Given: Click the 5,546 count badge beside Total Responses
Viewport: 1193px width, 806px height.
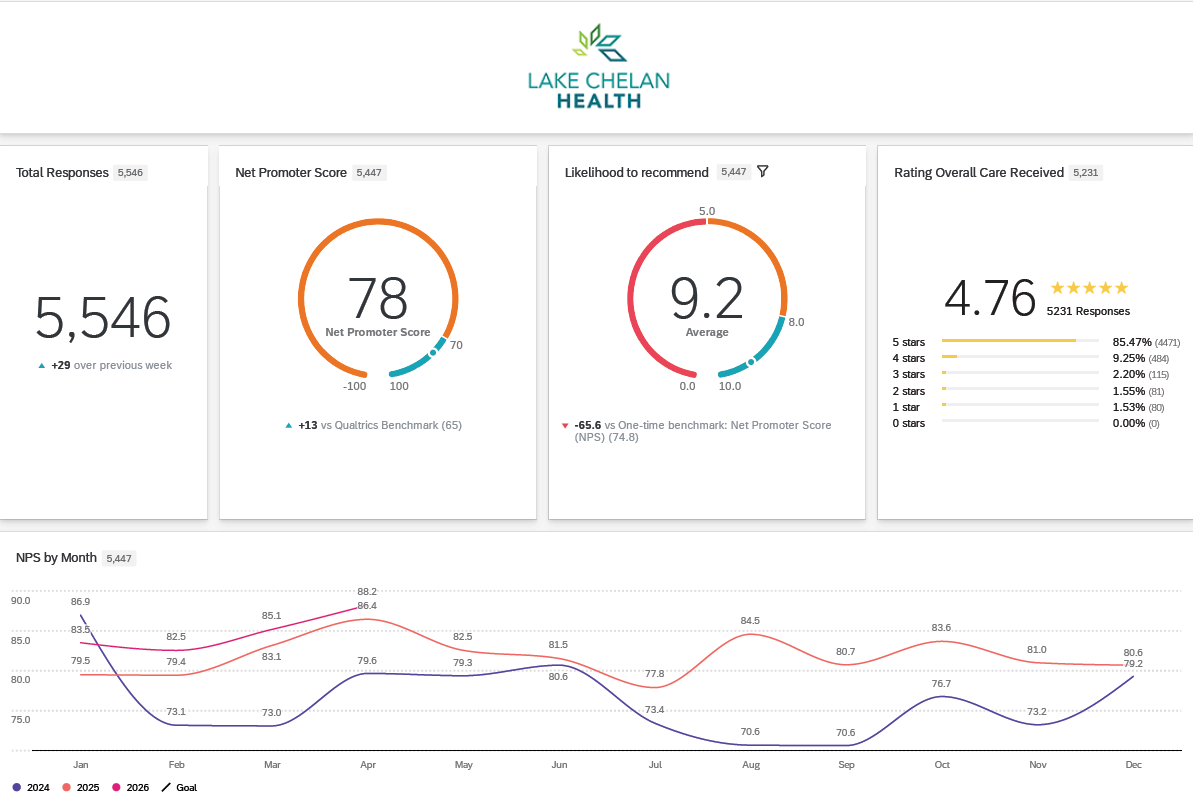Looking at the screenshot, I should click(130, 173).
